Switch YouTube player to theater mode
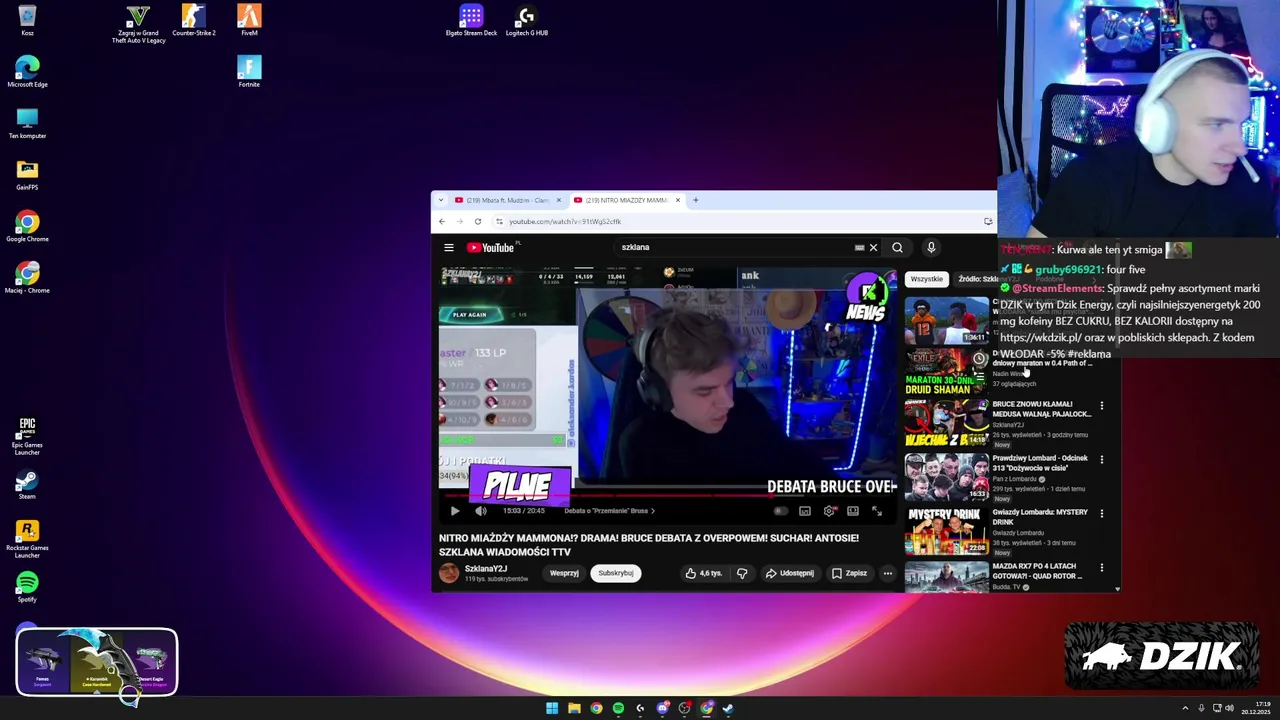 coord(853,511)
